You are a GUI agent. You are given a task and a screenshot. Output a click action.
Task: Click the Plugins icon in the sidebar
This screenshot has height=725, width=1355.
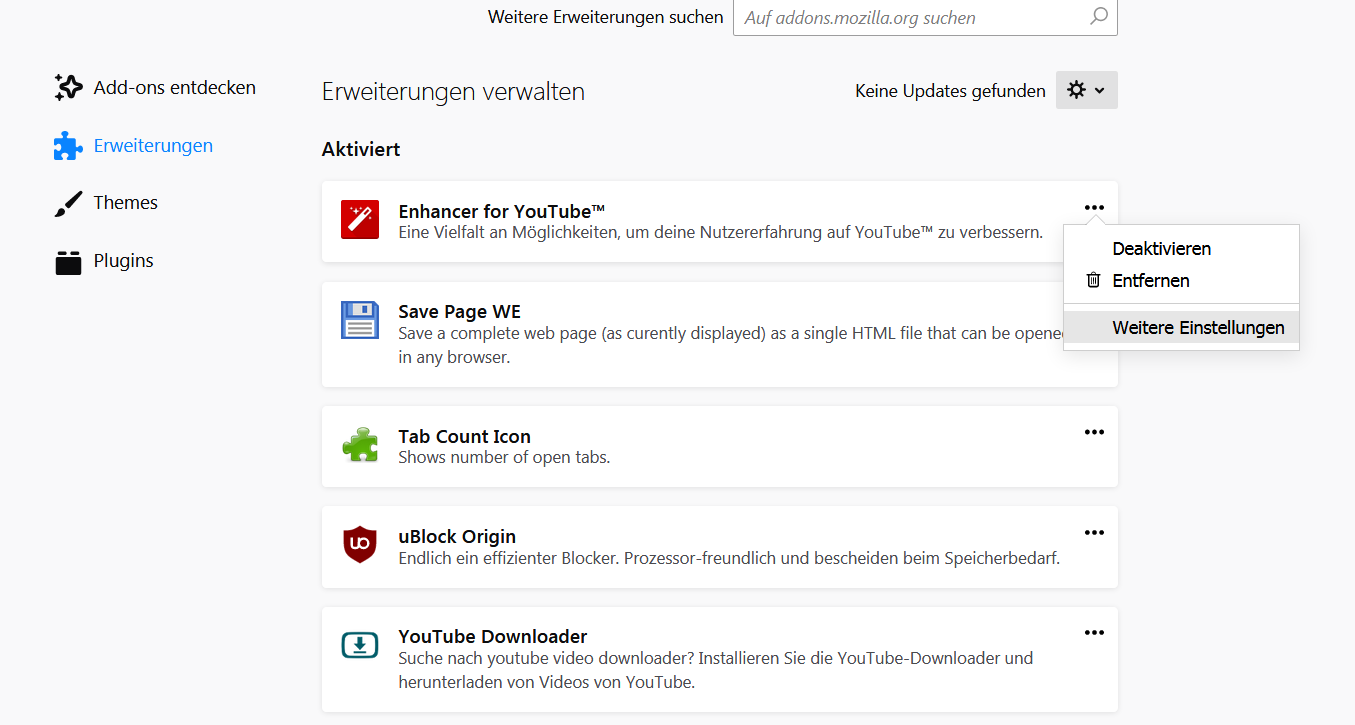click(68, 261)
